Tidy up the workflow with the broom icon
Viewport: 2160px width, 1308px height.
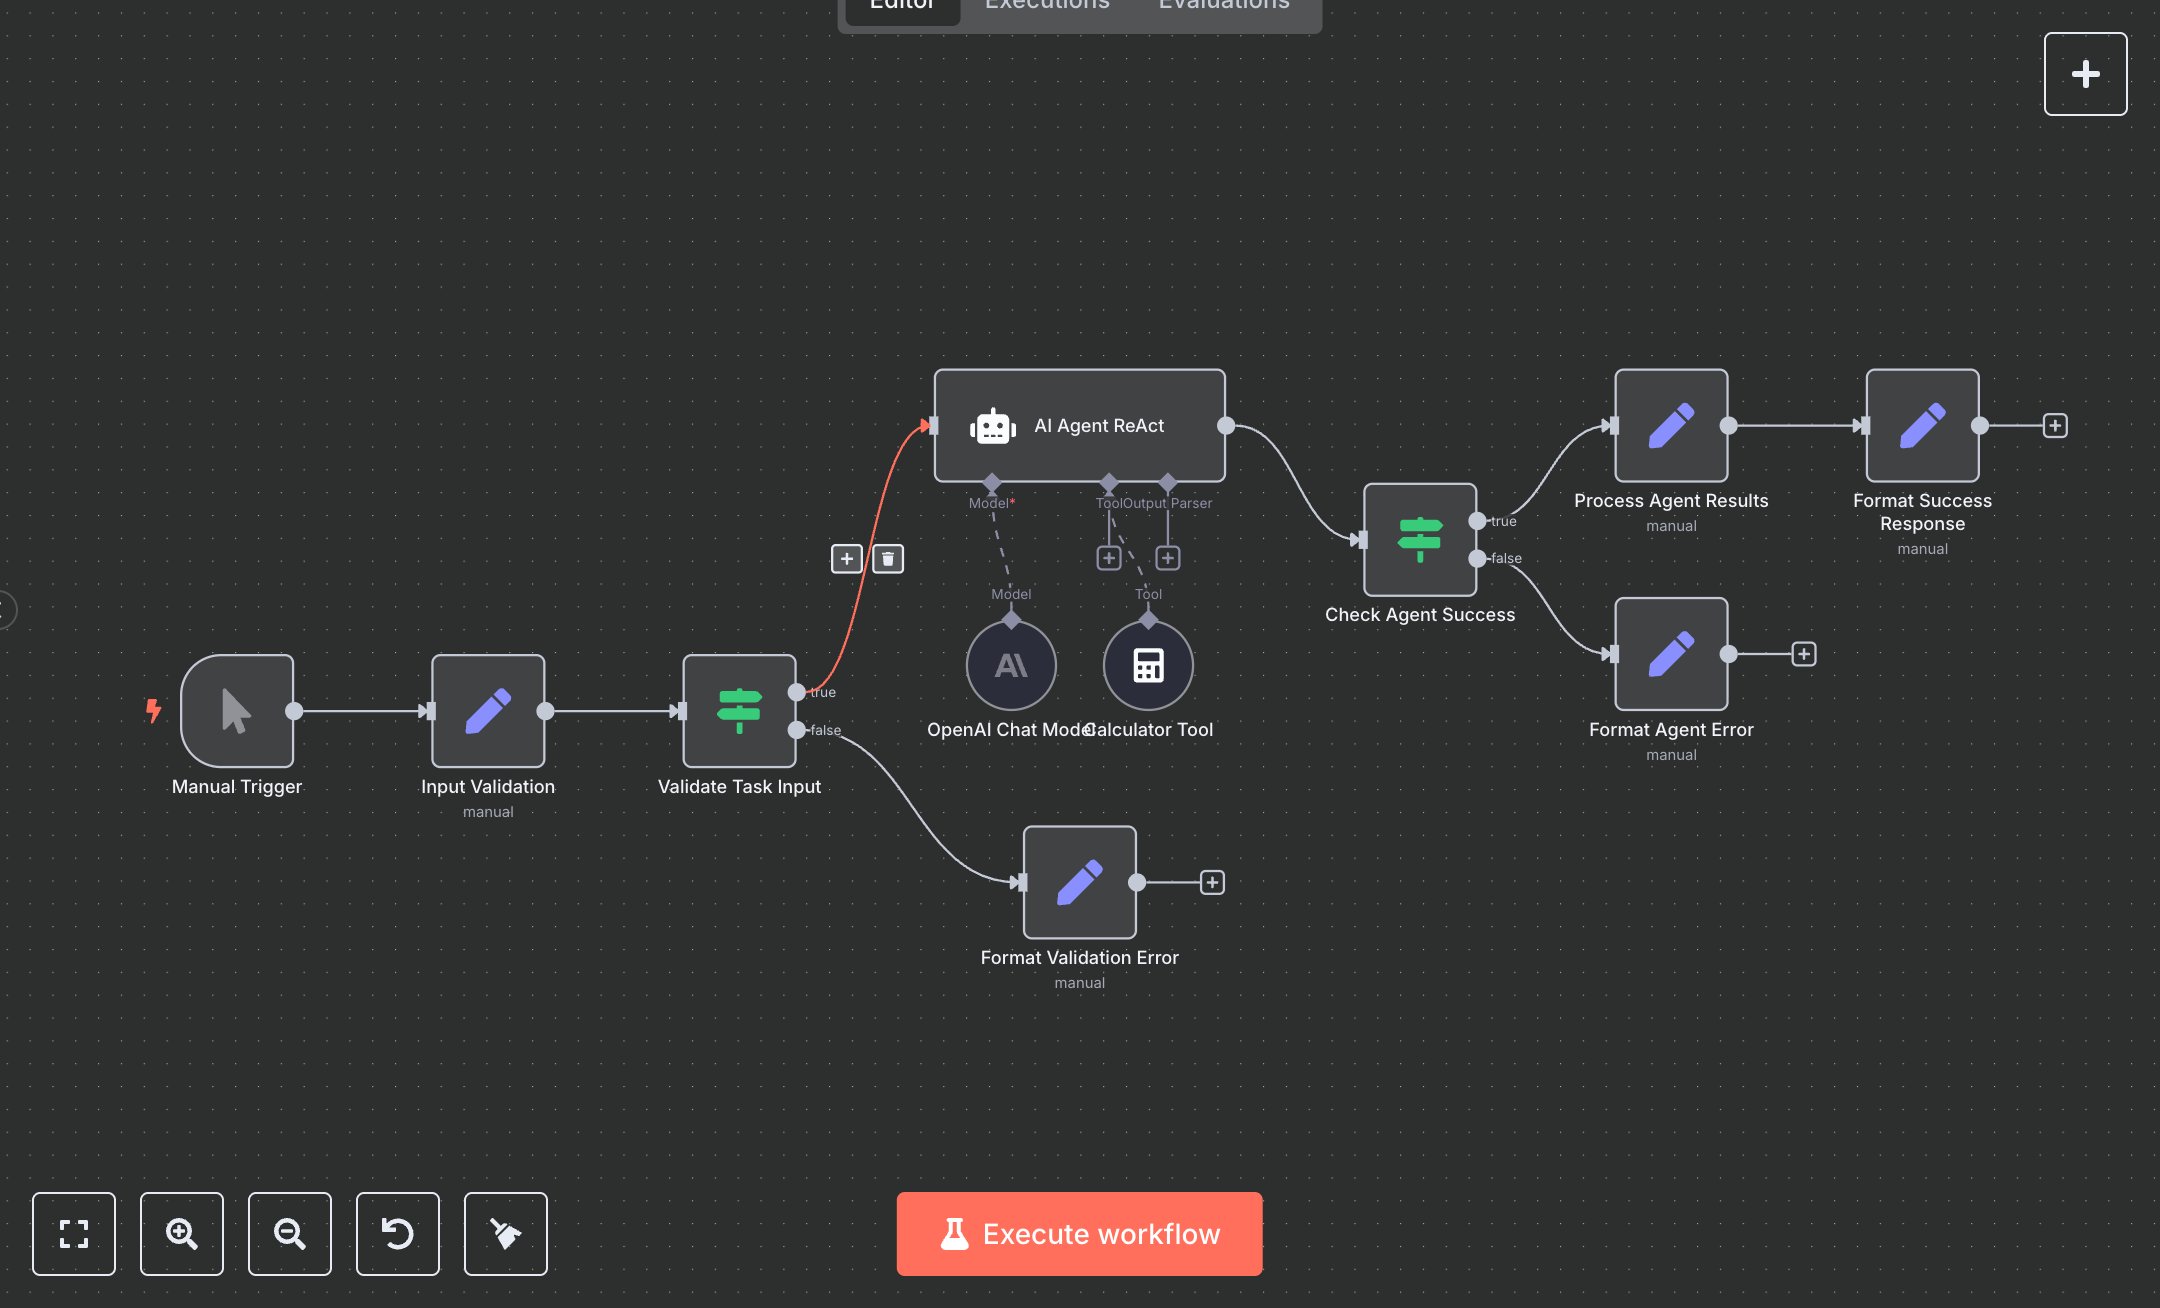(x=505, y=1234)
